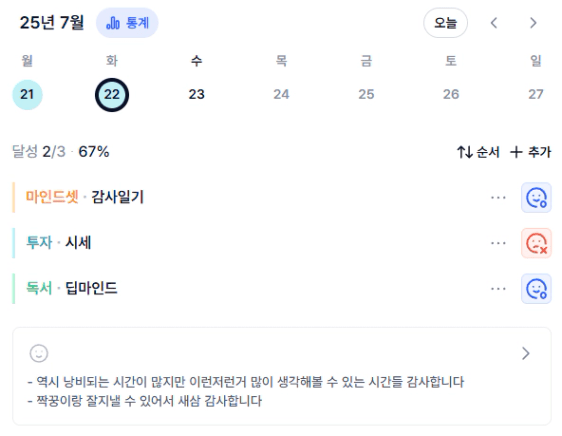Select highlighted date 22
Image resolution: width=562 pixels, height=436 pixels.
click(x=112, y=95)
